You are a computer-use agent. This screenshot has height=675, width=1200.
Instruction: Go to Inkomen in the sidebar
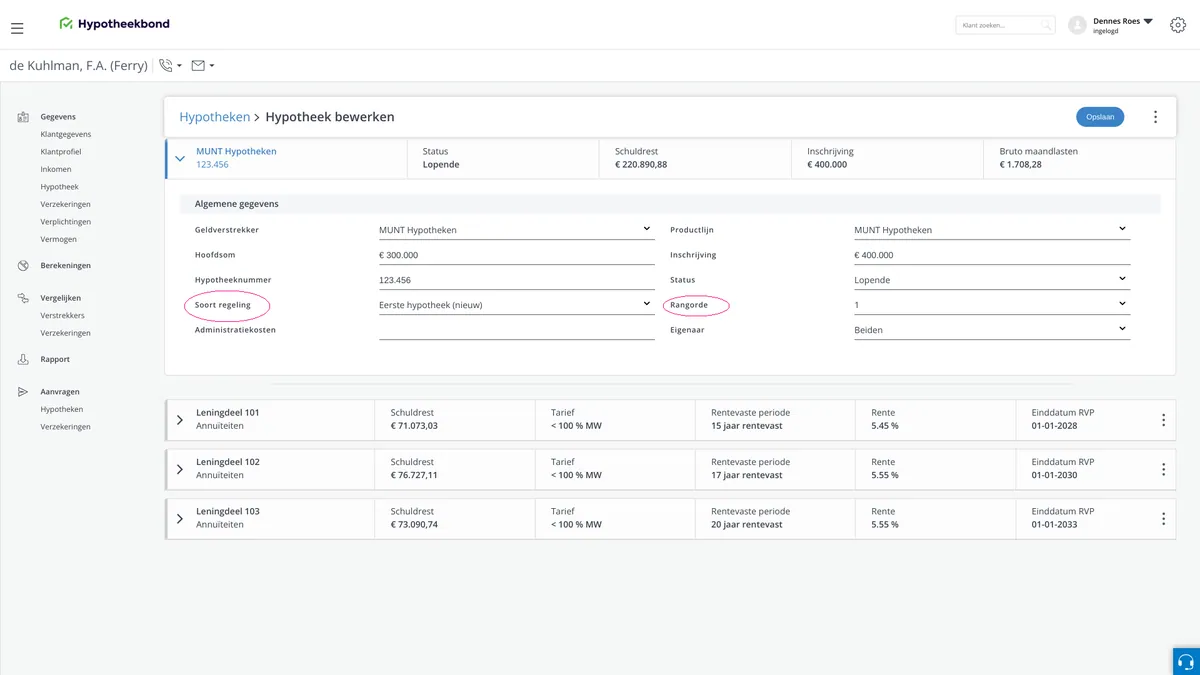click(56, 169)
